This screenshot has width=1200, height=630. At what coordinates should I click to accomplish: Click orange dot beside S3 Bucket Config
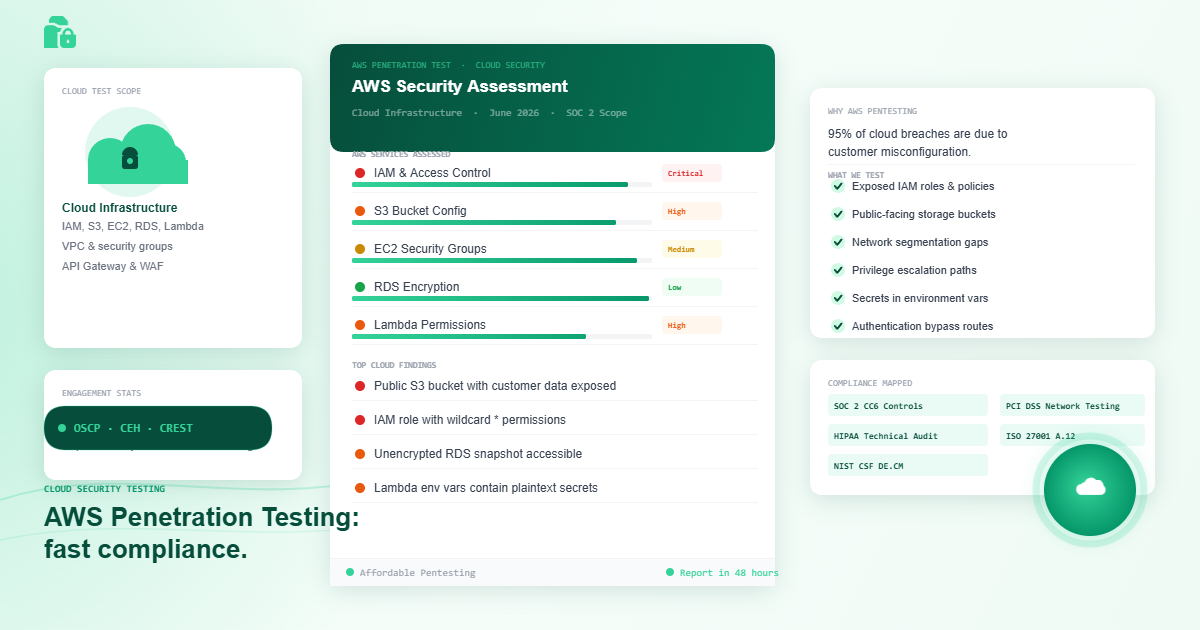click(x=360, y=211)
